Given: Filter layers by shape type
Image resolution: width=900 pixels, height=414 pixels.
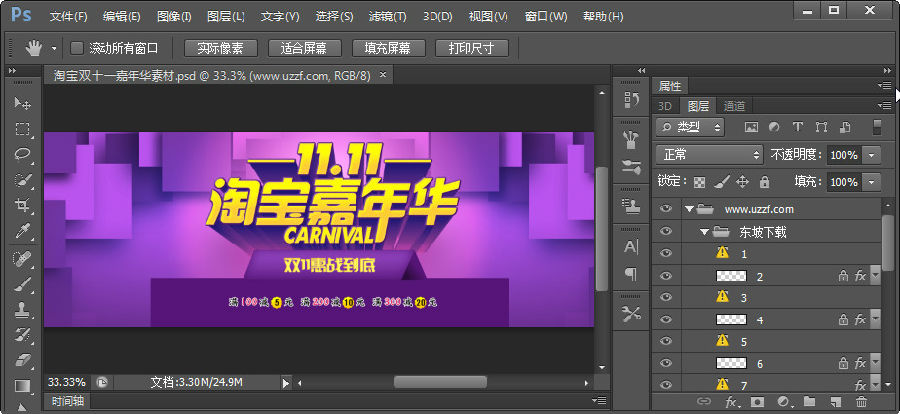Looking at the screenshot, I should click(x=821, y=127).
